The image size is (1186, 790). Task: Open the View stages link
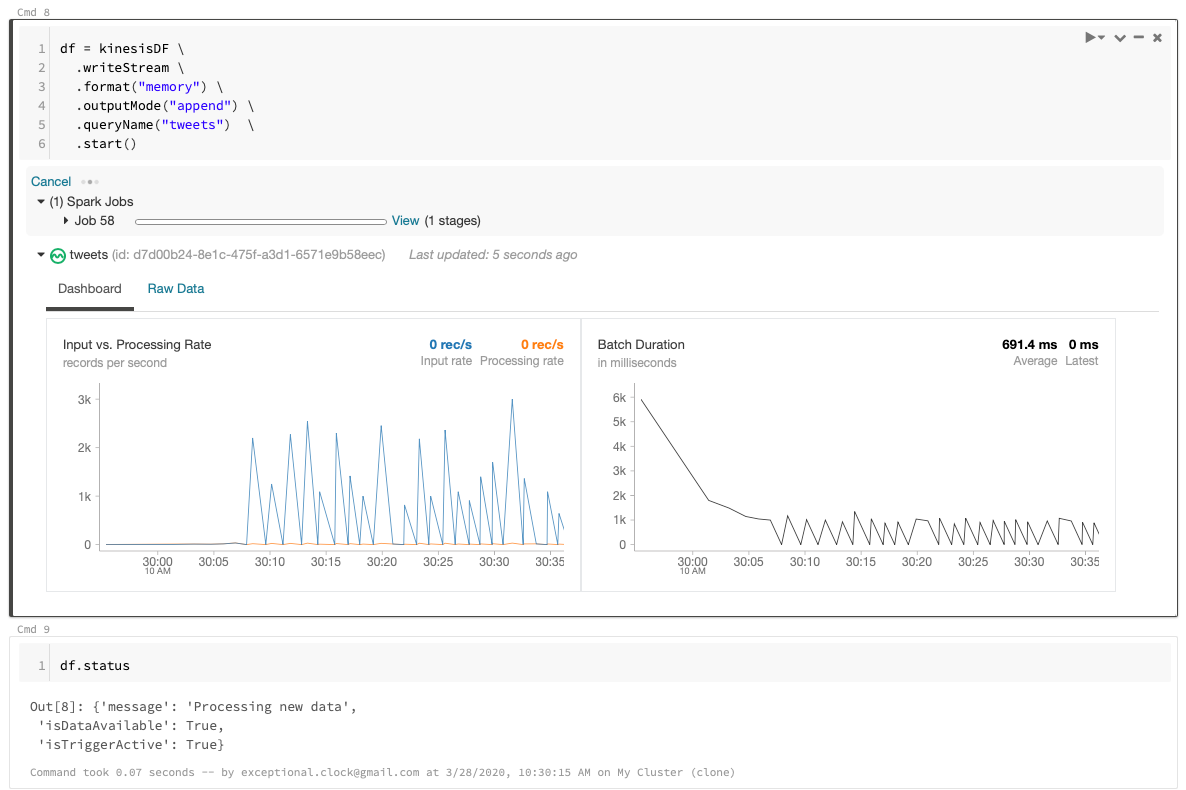(405, 221)
